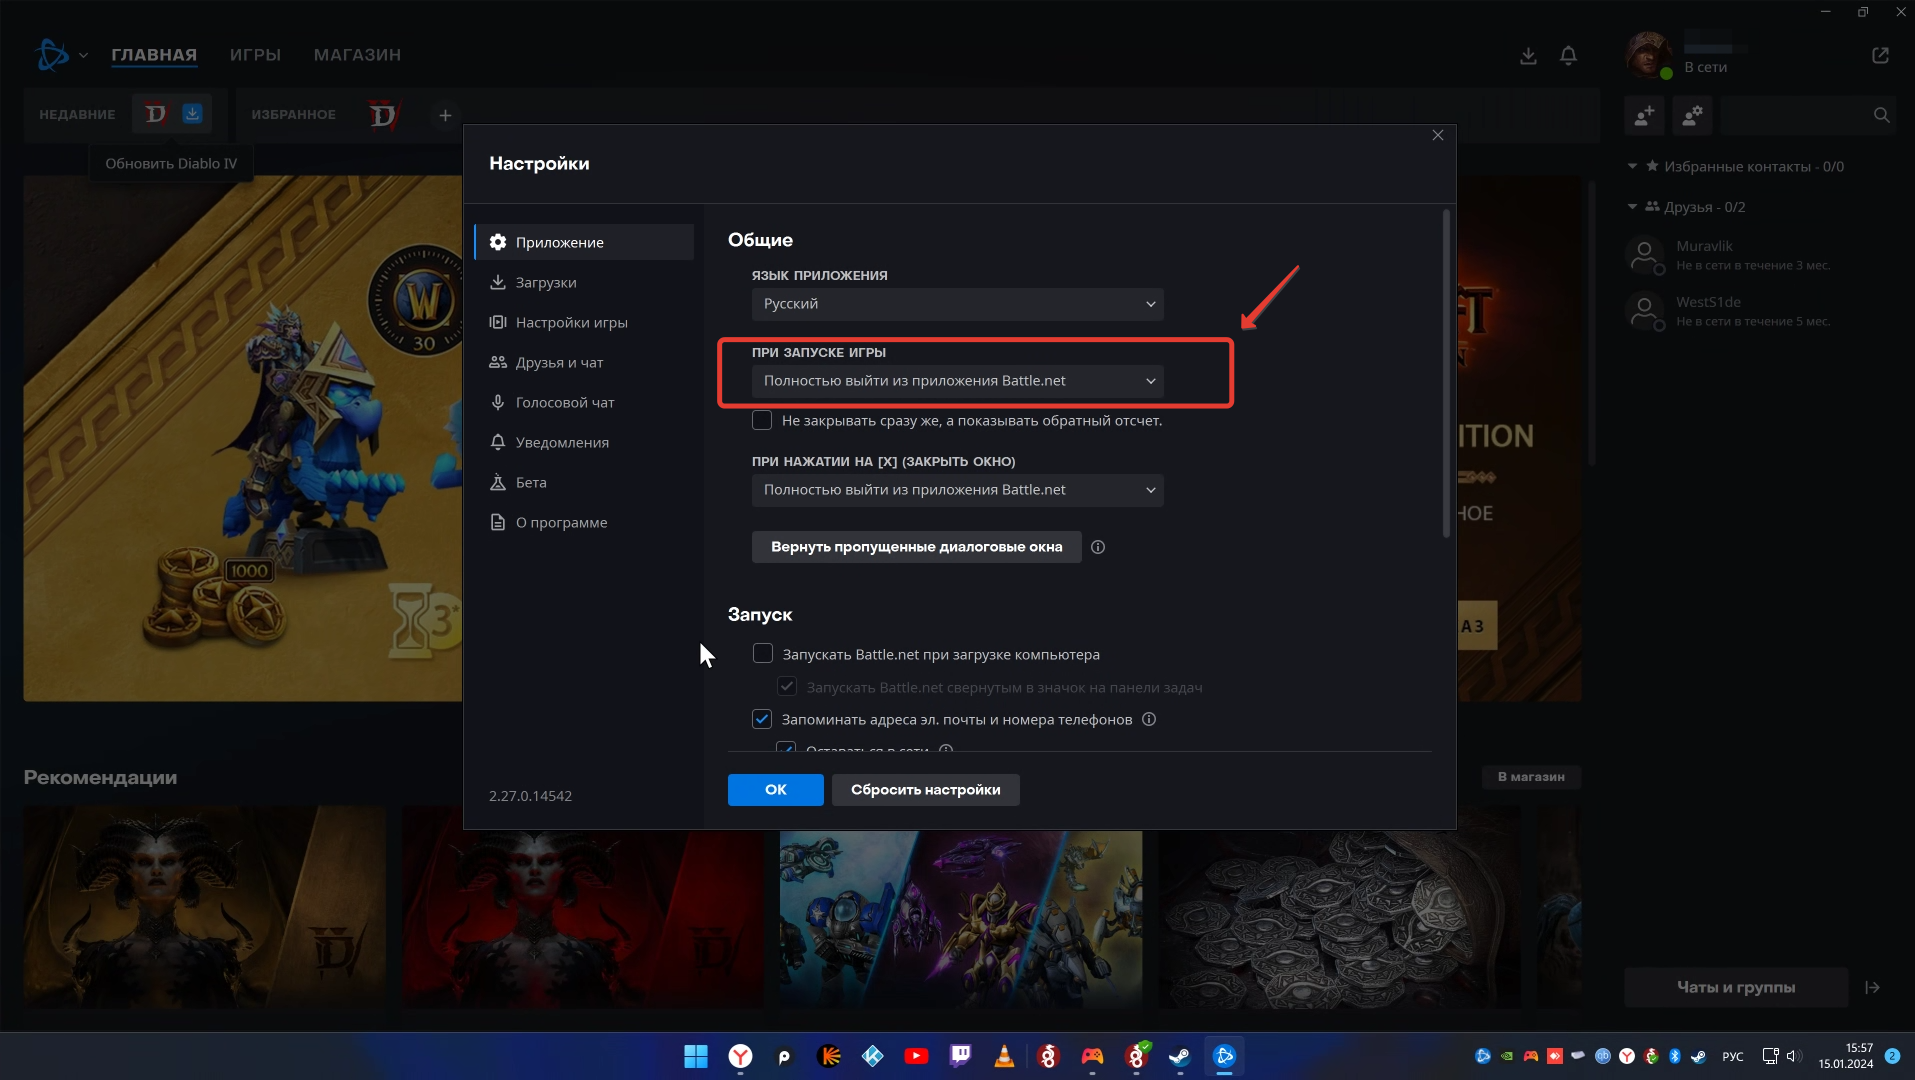
Task: Click the friends search magnifier icon
Action: click(1881, 116)
